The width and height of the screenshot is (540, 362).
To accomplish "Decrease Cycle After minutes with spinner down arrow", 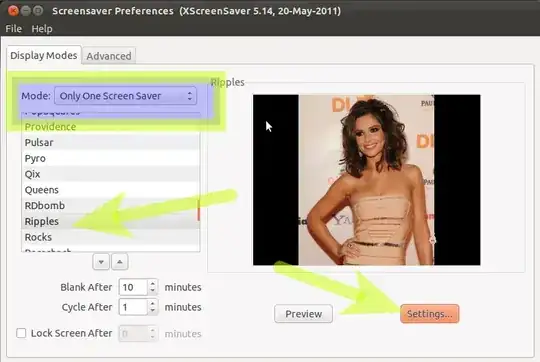I will pyautogui.click(x=153, y=311).
